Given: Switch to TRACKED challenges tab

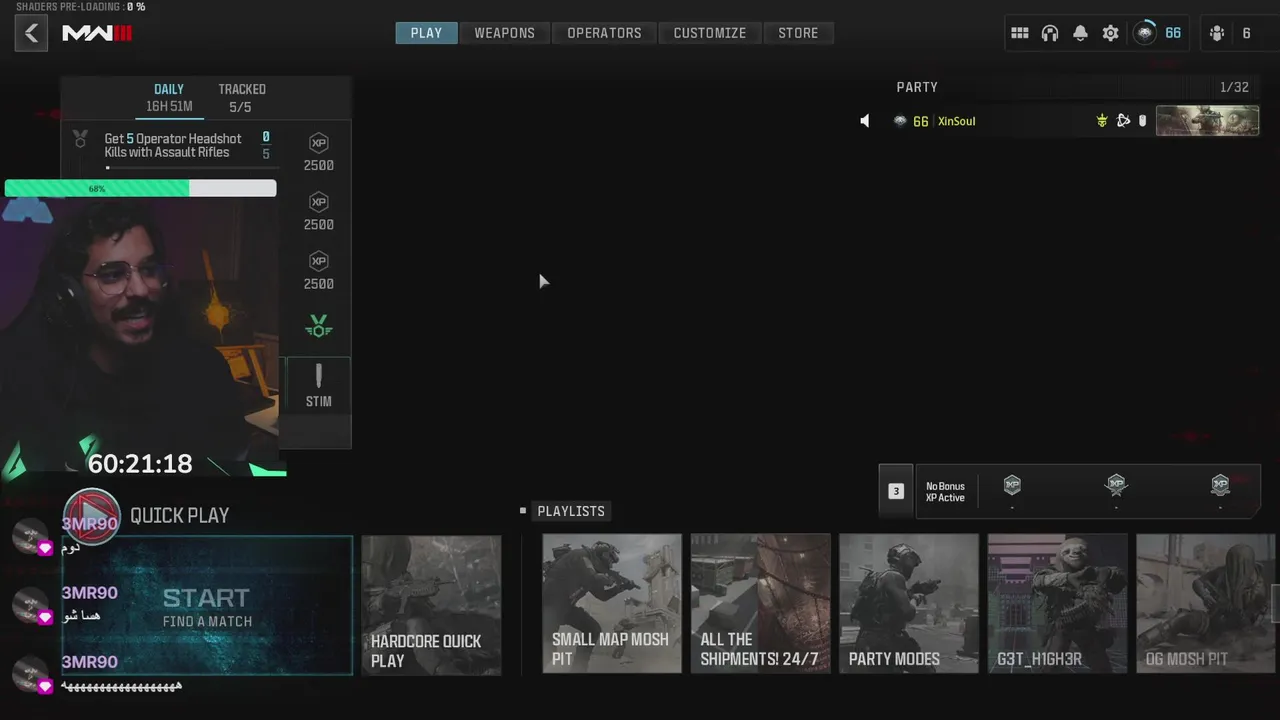Looking at the screenshot, I should [x=242, y=97].
